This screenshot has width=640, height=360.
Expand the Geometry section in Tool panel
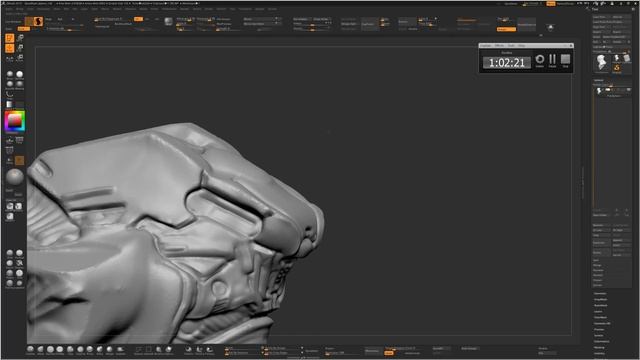click(600, 293)
